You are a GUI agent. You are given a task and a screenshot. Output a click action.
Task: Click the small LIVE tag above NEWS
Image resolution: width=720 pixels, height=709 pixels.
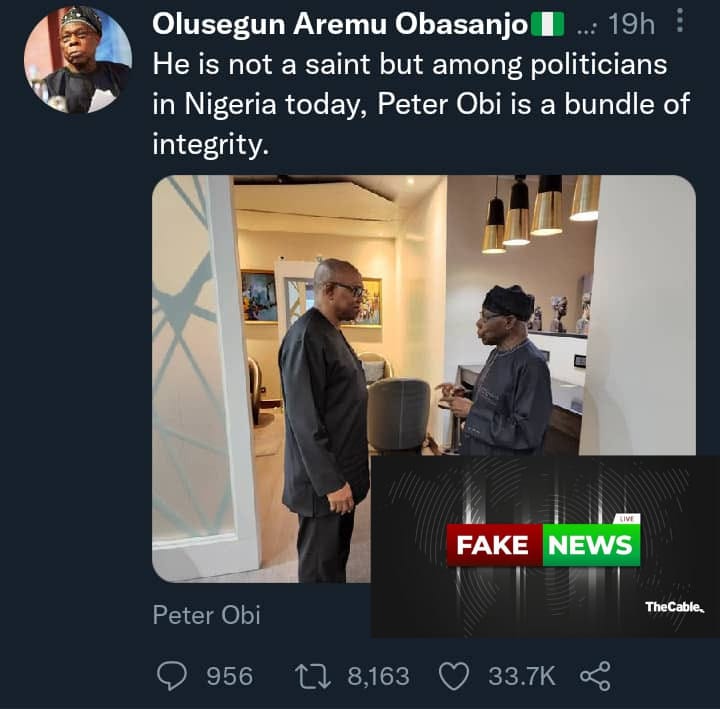pyautogui.click(x=627, y=519)
